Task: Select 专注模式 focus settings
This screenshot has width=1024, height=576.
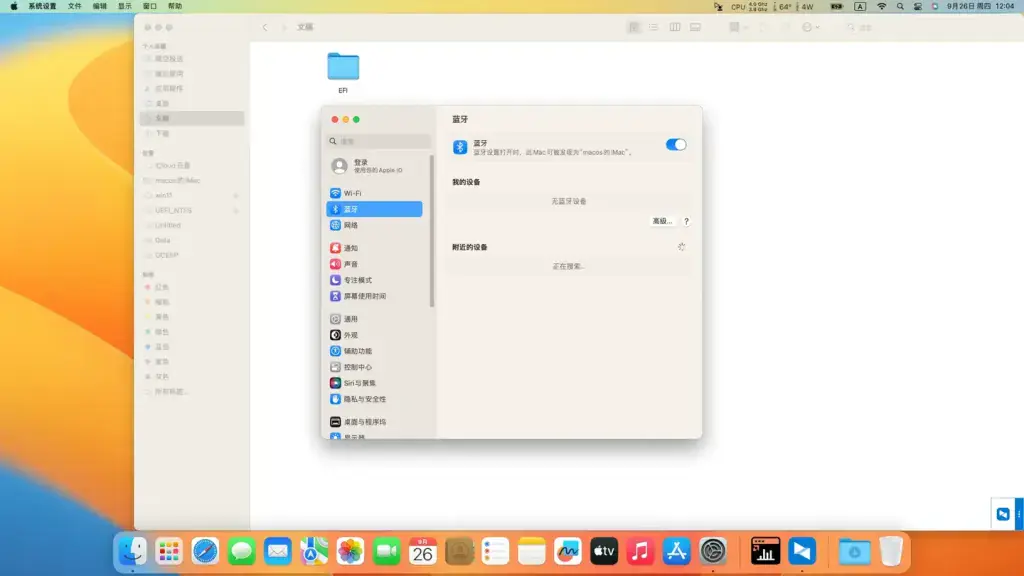Action: point(374,280)
